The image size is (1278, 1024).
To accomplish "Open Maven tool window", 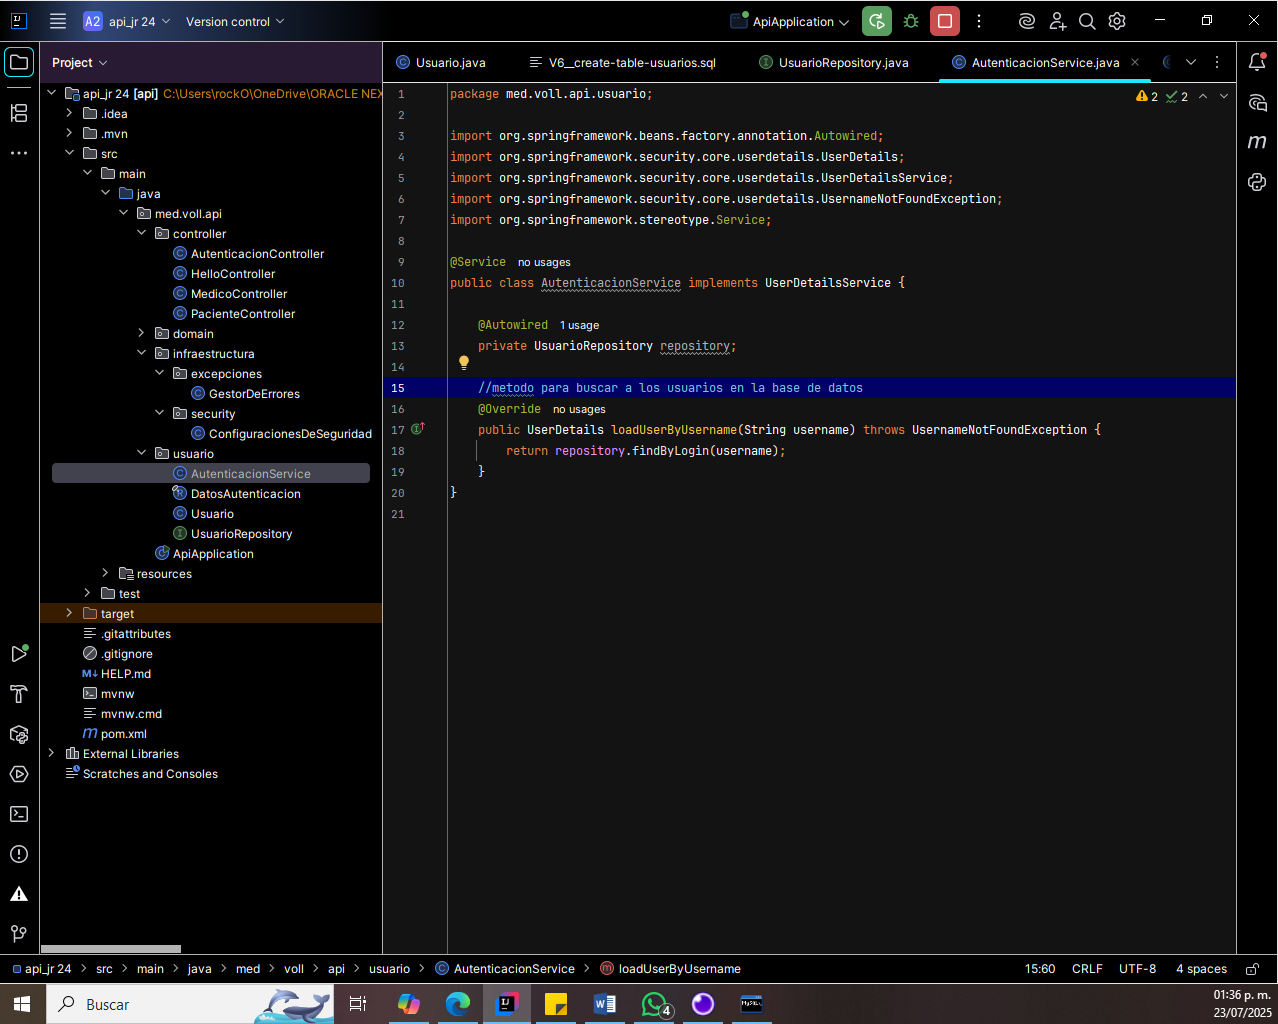I will coord(1257,142).
